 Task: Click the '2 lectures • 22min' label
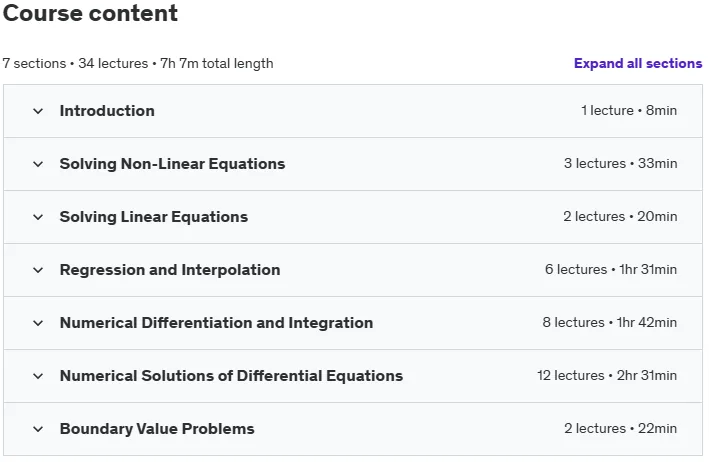pyautogui.click(x=620, y=428)
